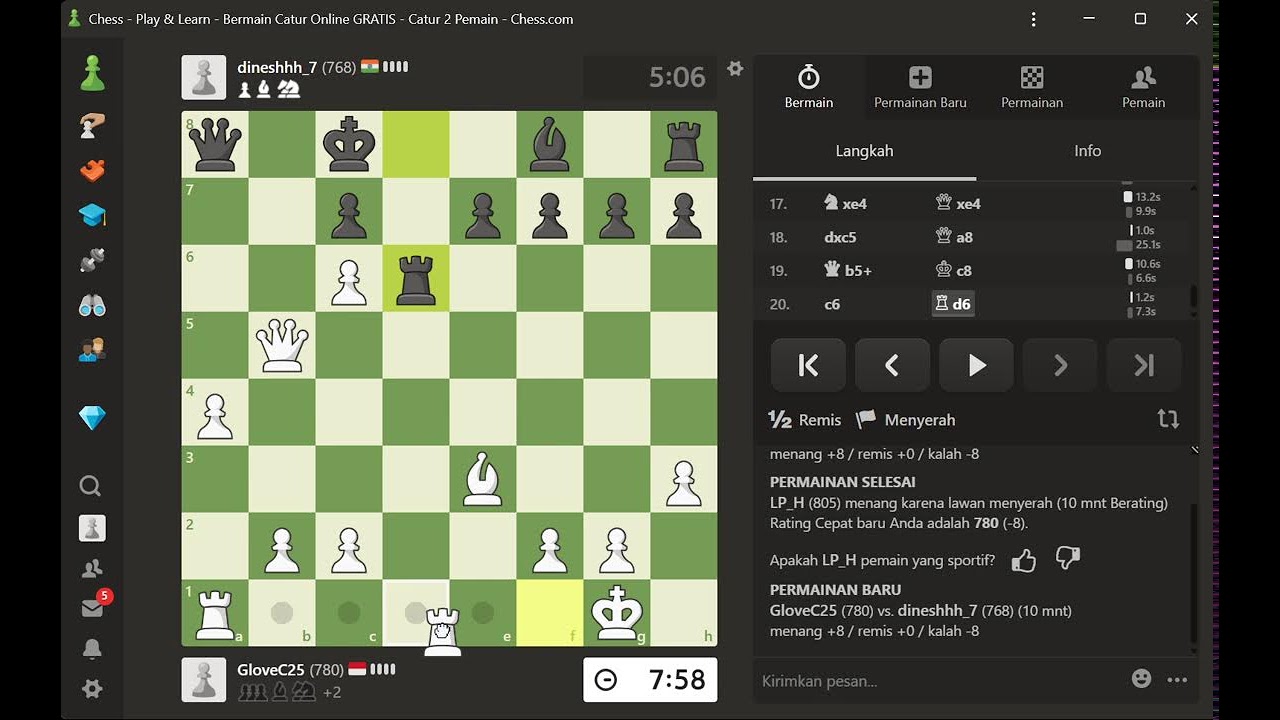Click thumbs up for LP_H sportsmanship
Screen dimensions: 1280x720
(1024, 559)
